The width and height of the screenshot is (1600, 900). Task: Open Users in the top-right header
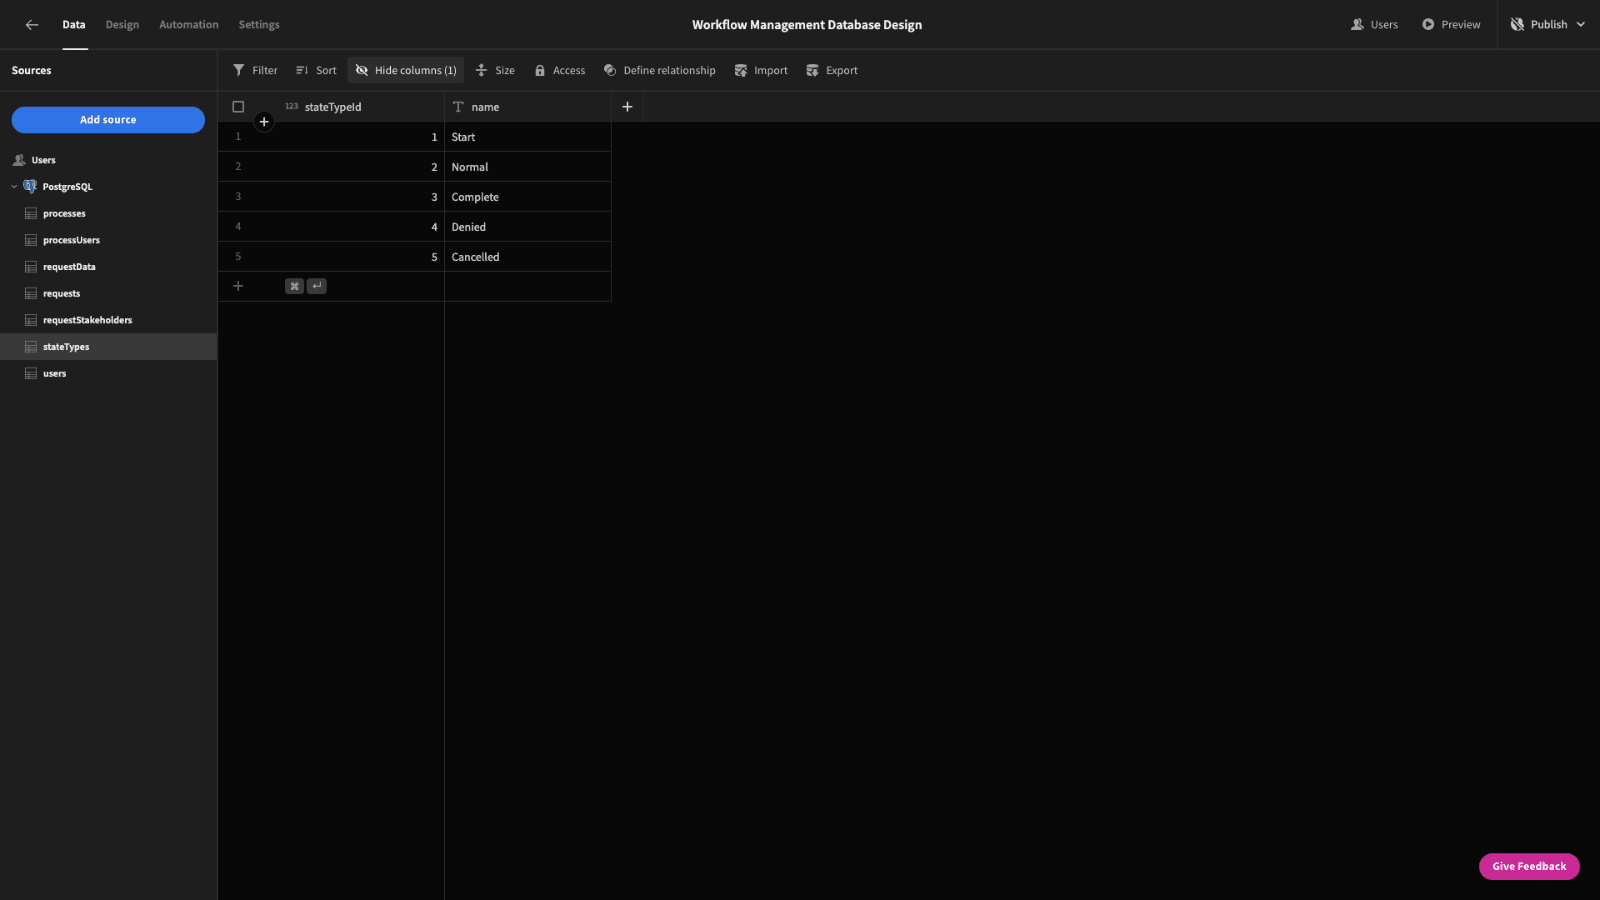(1374, 25)
